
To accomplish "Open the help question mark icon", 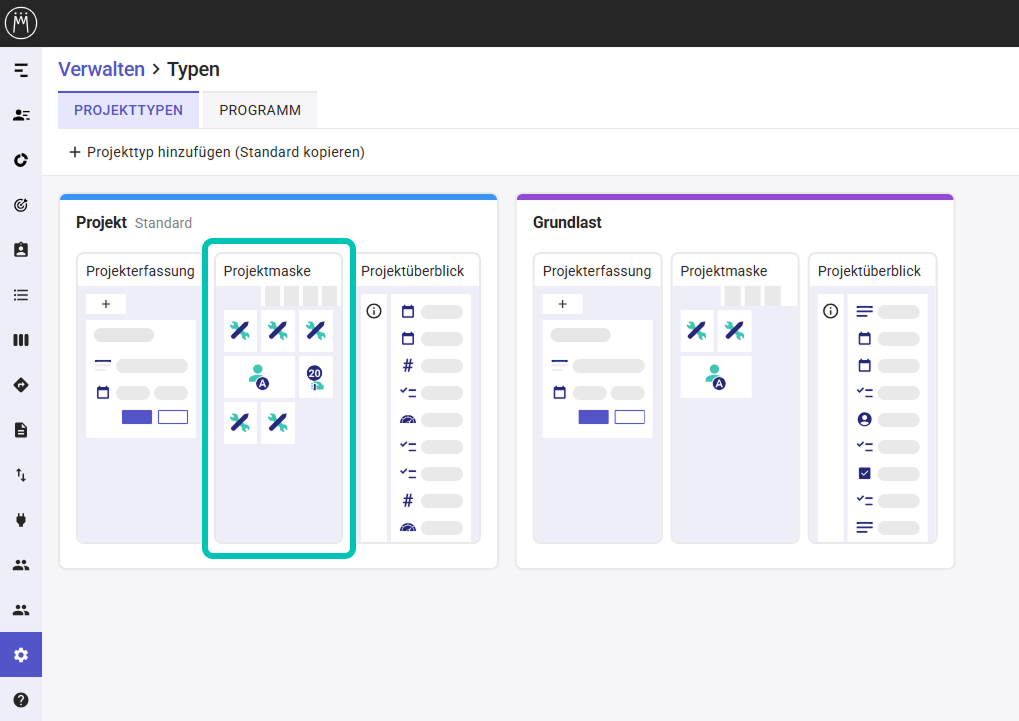I will coord(21,700).
